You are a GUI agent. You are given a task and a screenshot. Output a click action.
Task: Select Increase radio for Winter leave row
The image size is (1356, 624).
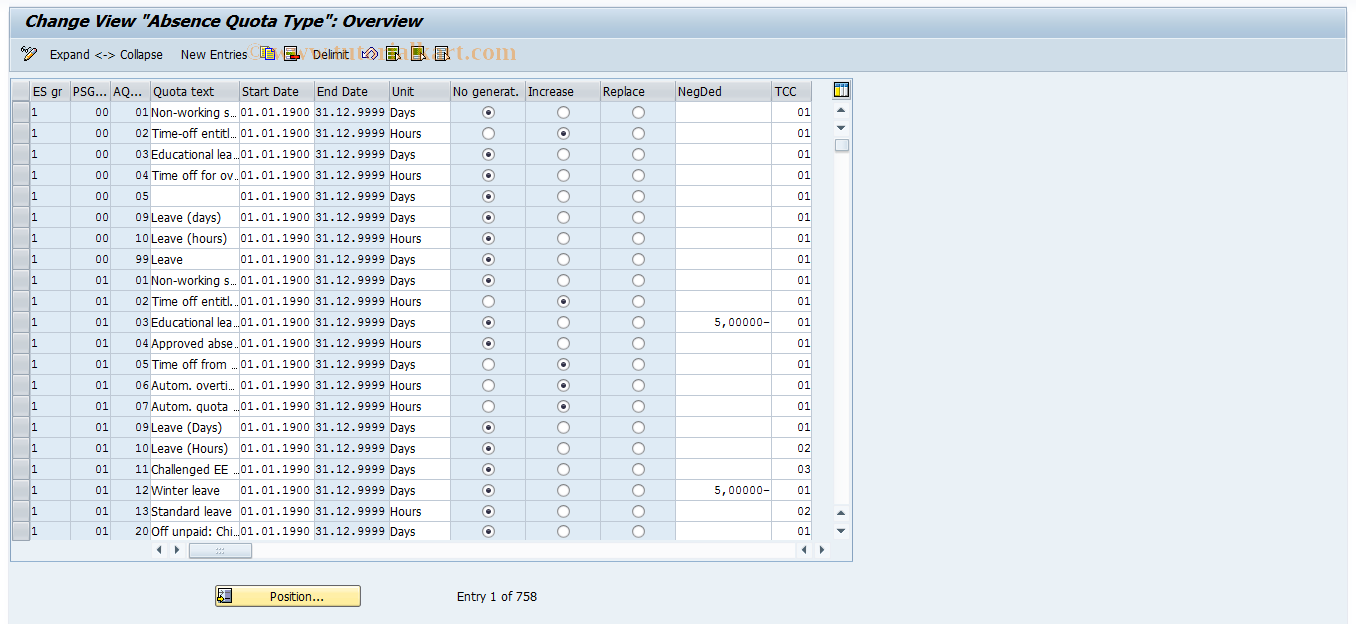[x=564, y=490]
